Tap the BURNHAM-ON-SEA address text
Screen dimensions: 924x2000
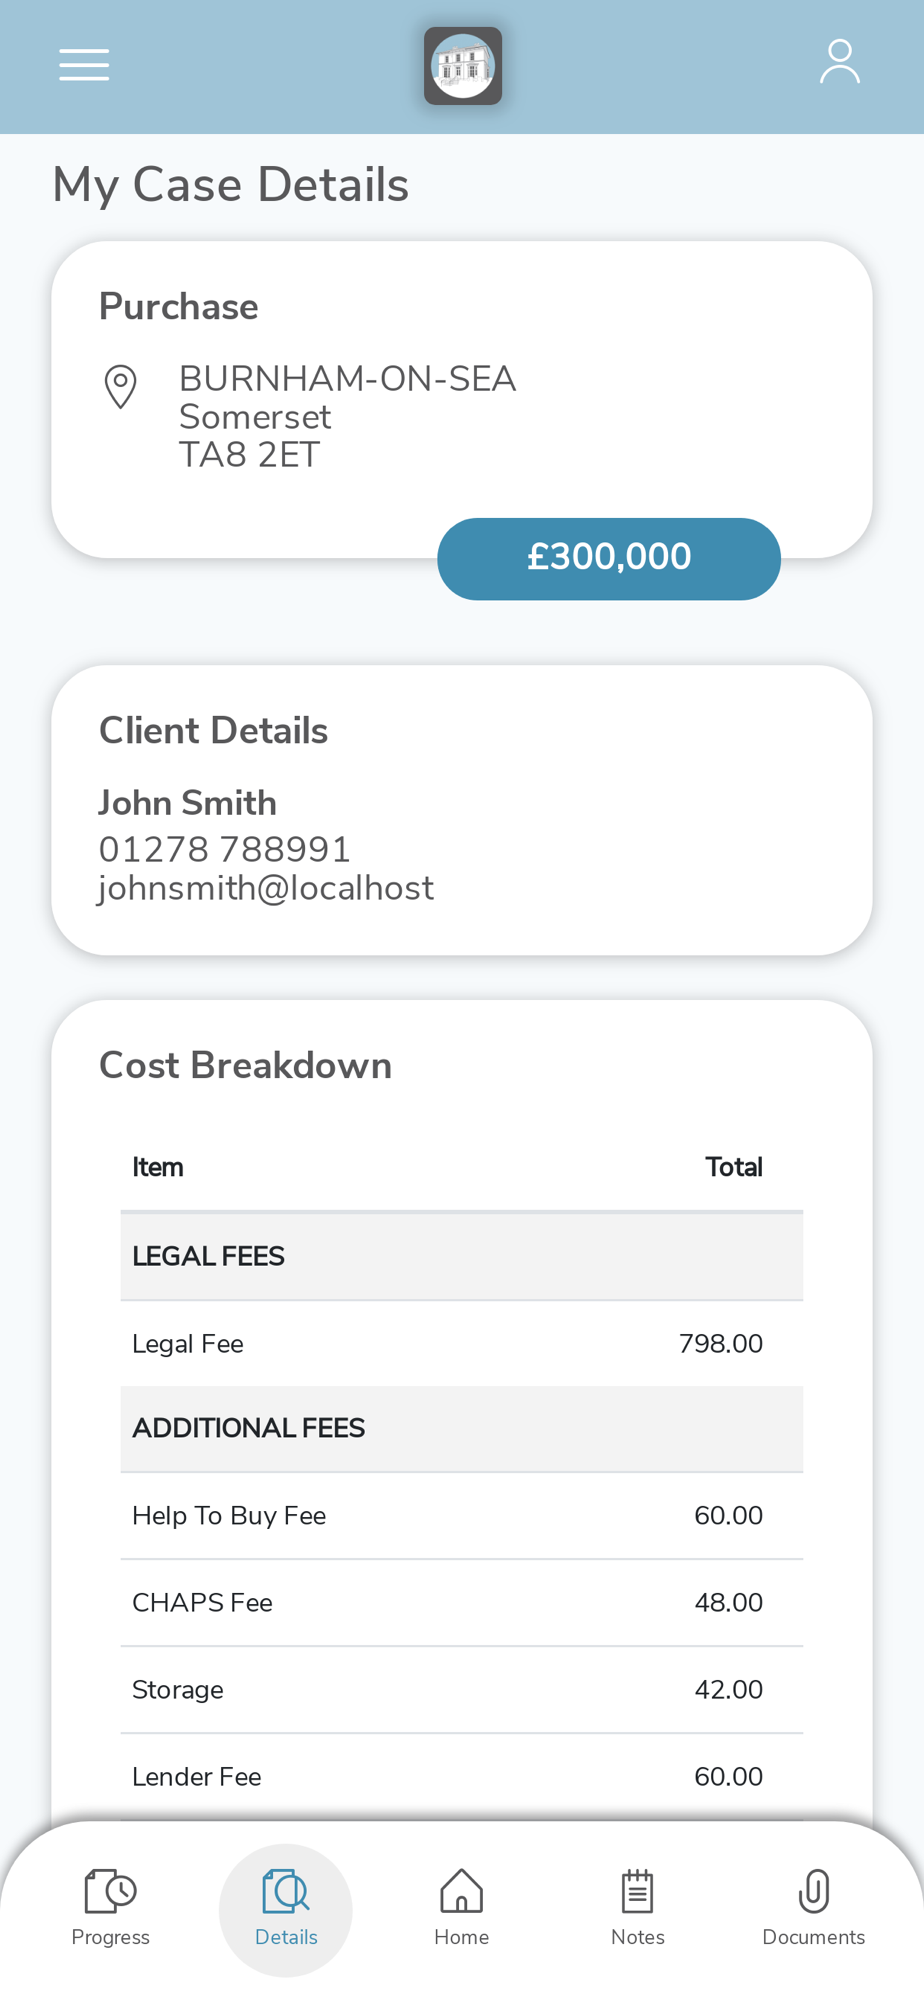347,380
